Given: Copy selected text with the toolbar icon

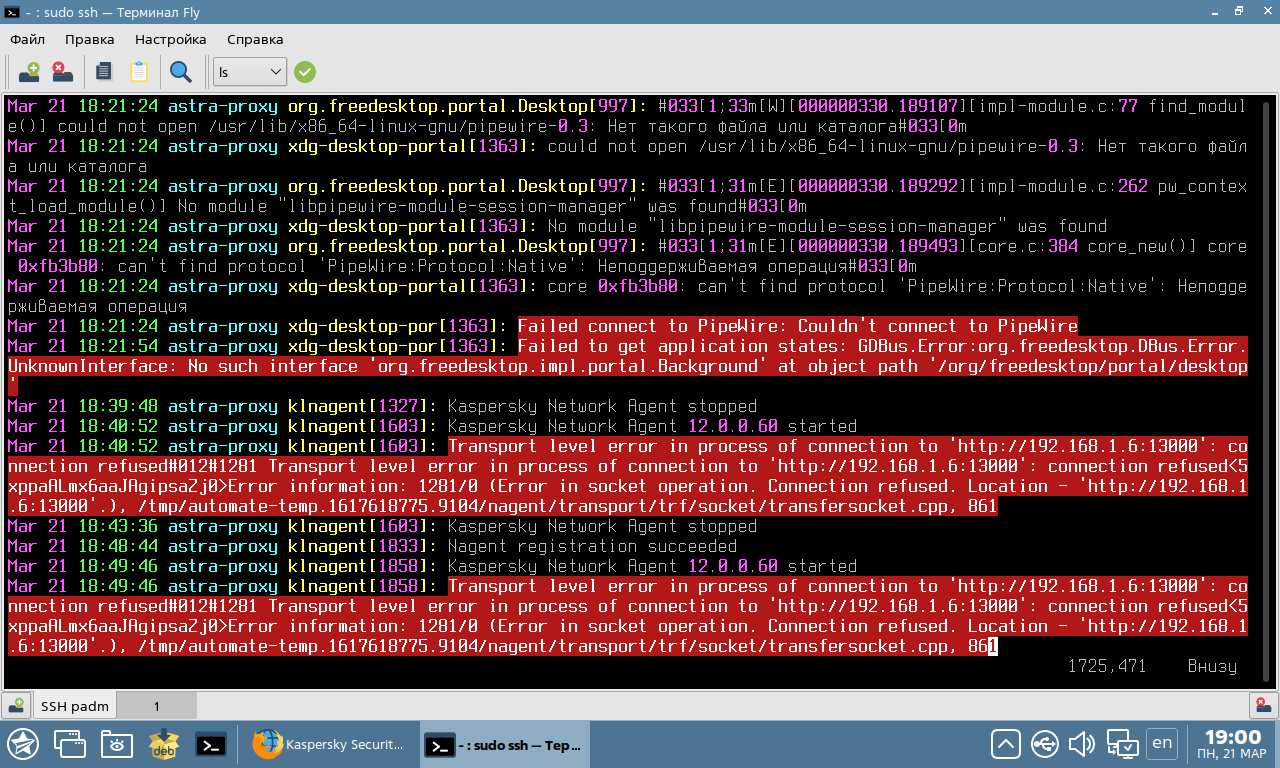Looking at the screenshot, I should 104,71.
